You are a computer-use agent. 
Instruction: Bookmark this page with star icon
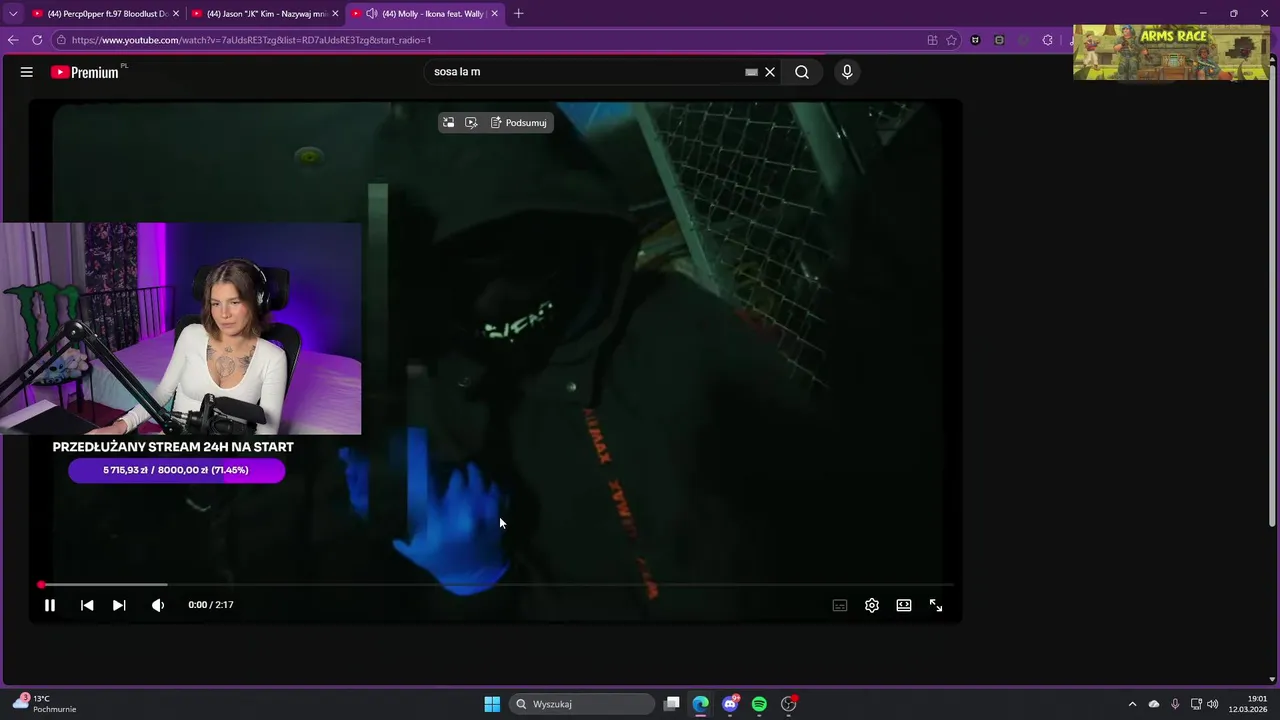[951, 40]
